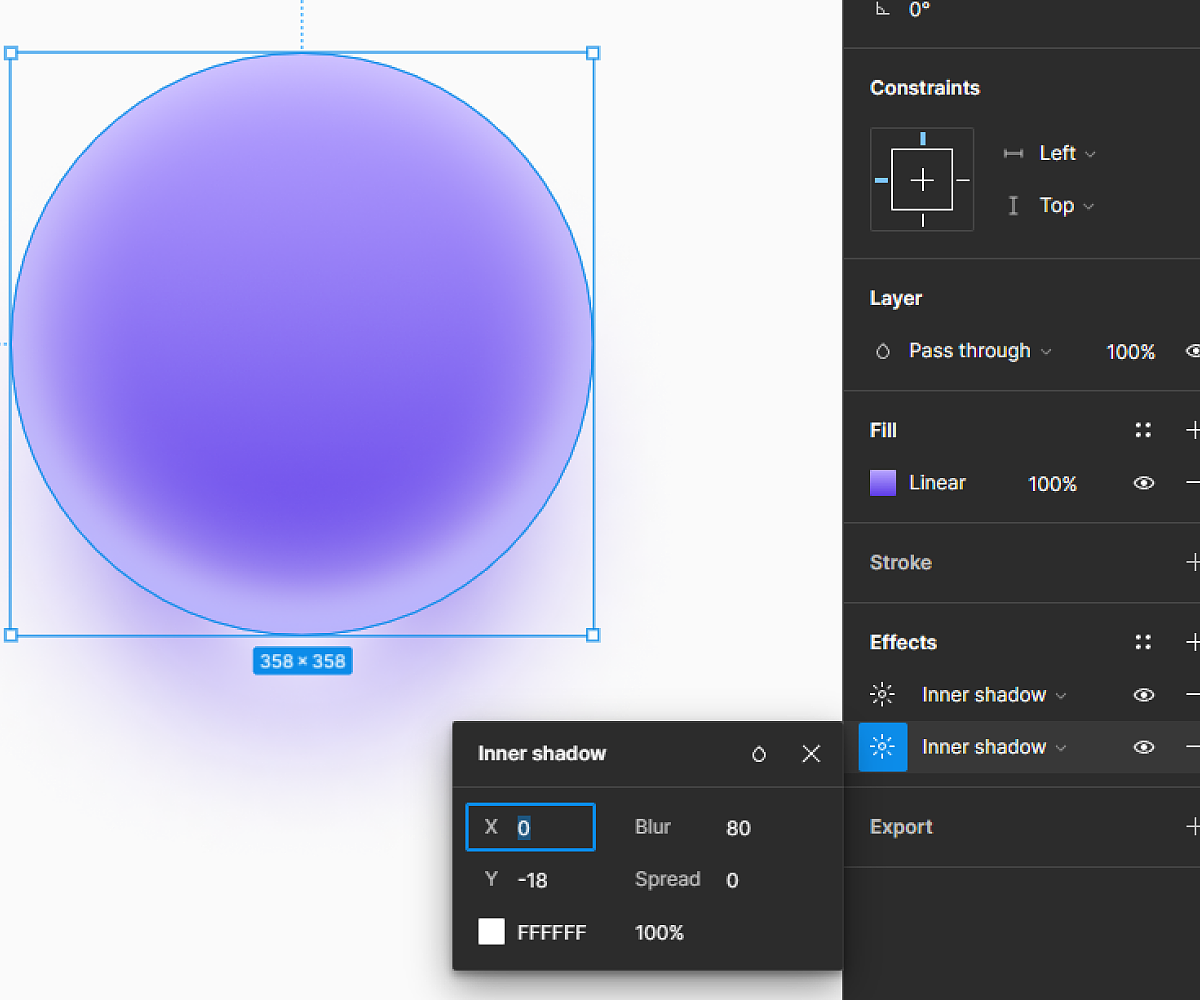Click the 358 × 358 size label
The width and height of the screenshot is (1200, 1000).
tap(303, 661)
